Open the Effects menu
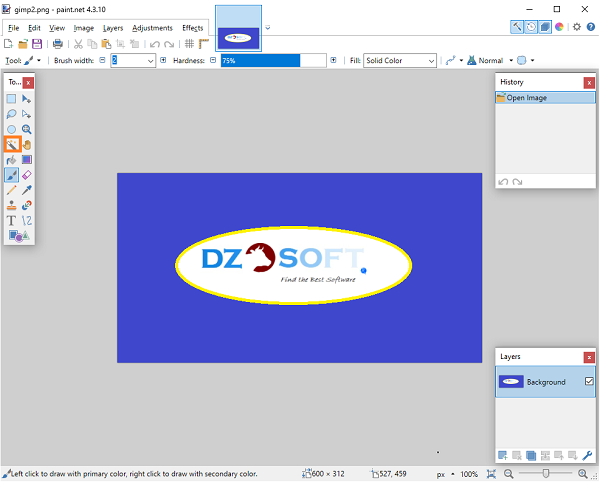The width and height of the screenshot is (600, 483). (x=192, y=28)
